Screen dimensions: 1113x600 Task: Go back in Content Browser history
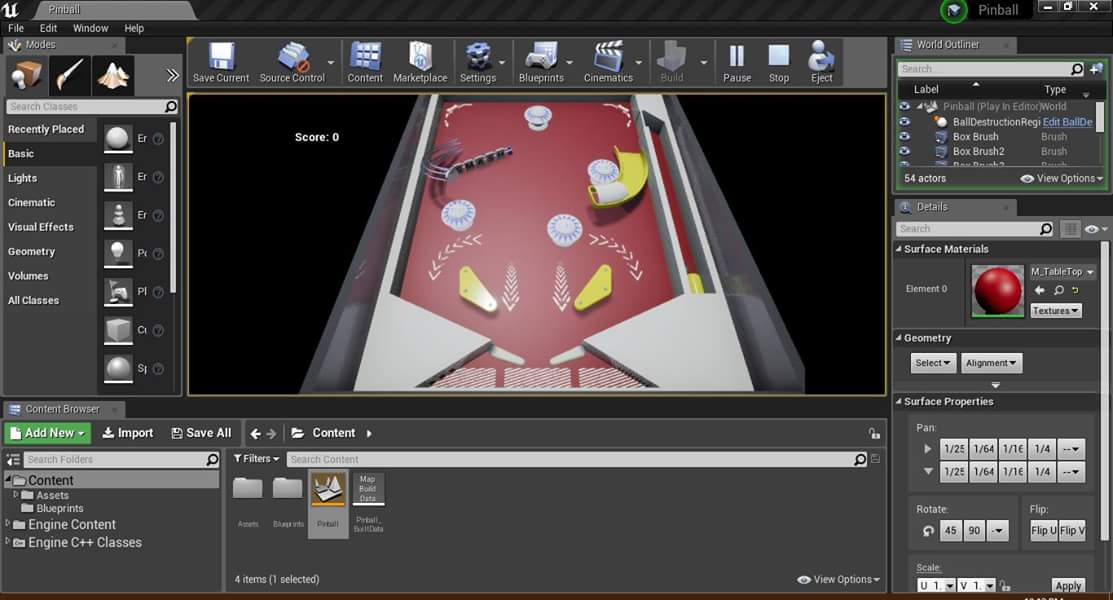click(x=256, y=433)
